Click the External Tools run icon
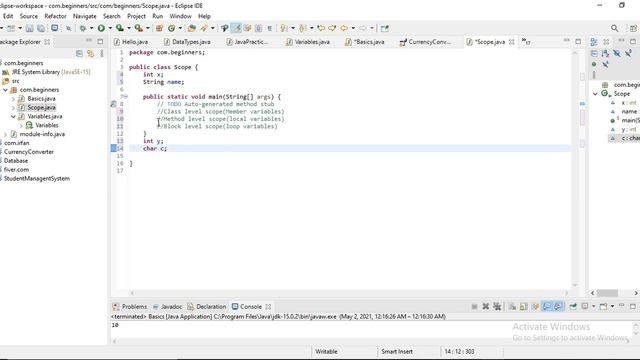The width and height of the screenshot is (640, 360). pos(138,28)
